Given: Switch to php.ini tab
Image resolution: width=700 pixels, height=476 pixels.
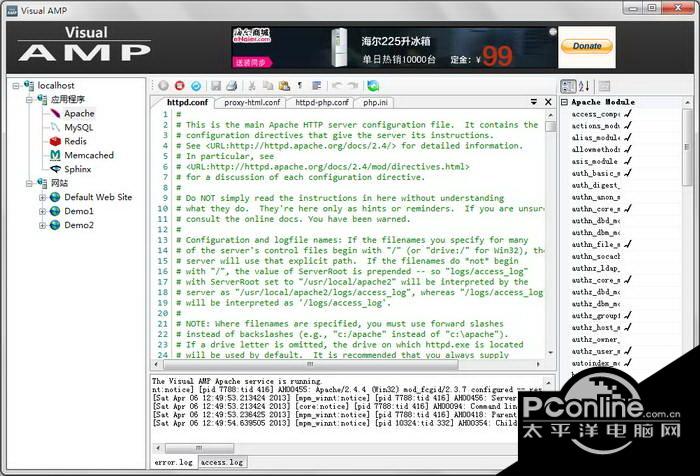Looking at the screenshot, I should click(375, 102).
